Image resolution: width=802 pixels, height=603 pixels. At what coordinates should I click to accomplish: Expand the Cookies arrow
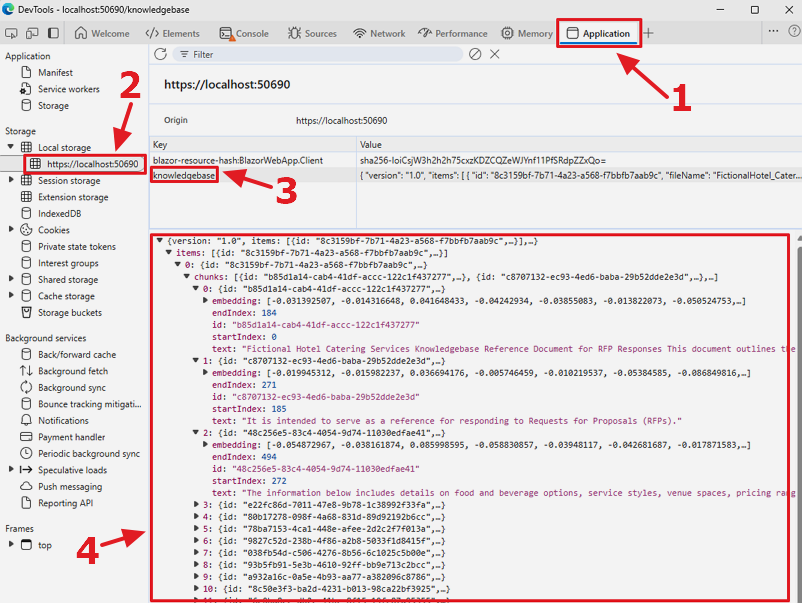pyautogui.click(x=11, y=229)
